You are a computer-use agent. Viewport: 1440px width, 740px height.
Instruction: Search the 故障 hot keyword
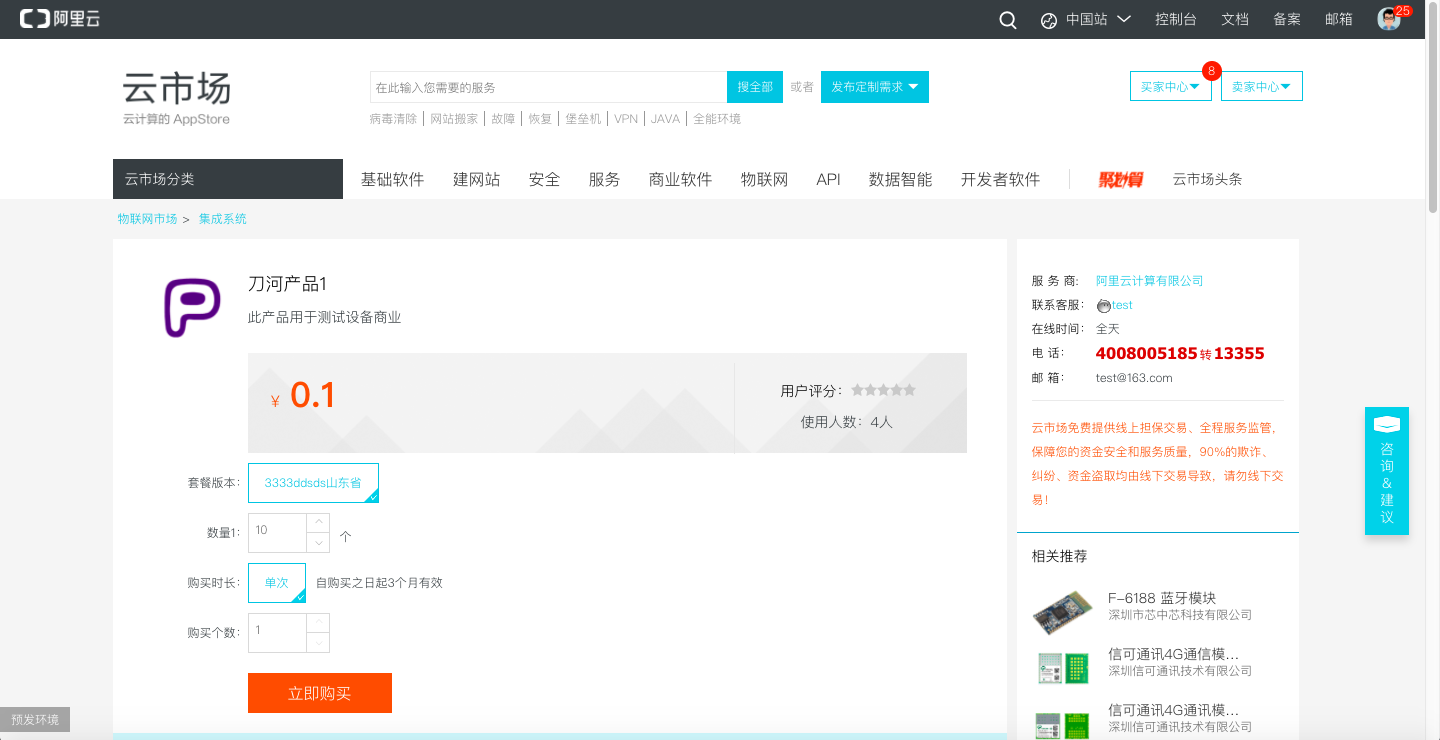point(503,119)
